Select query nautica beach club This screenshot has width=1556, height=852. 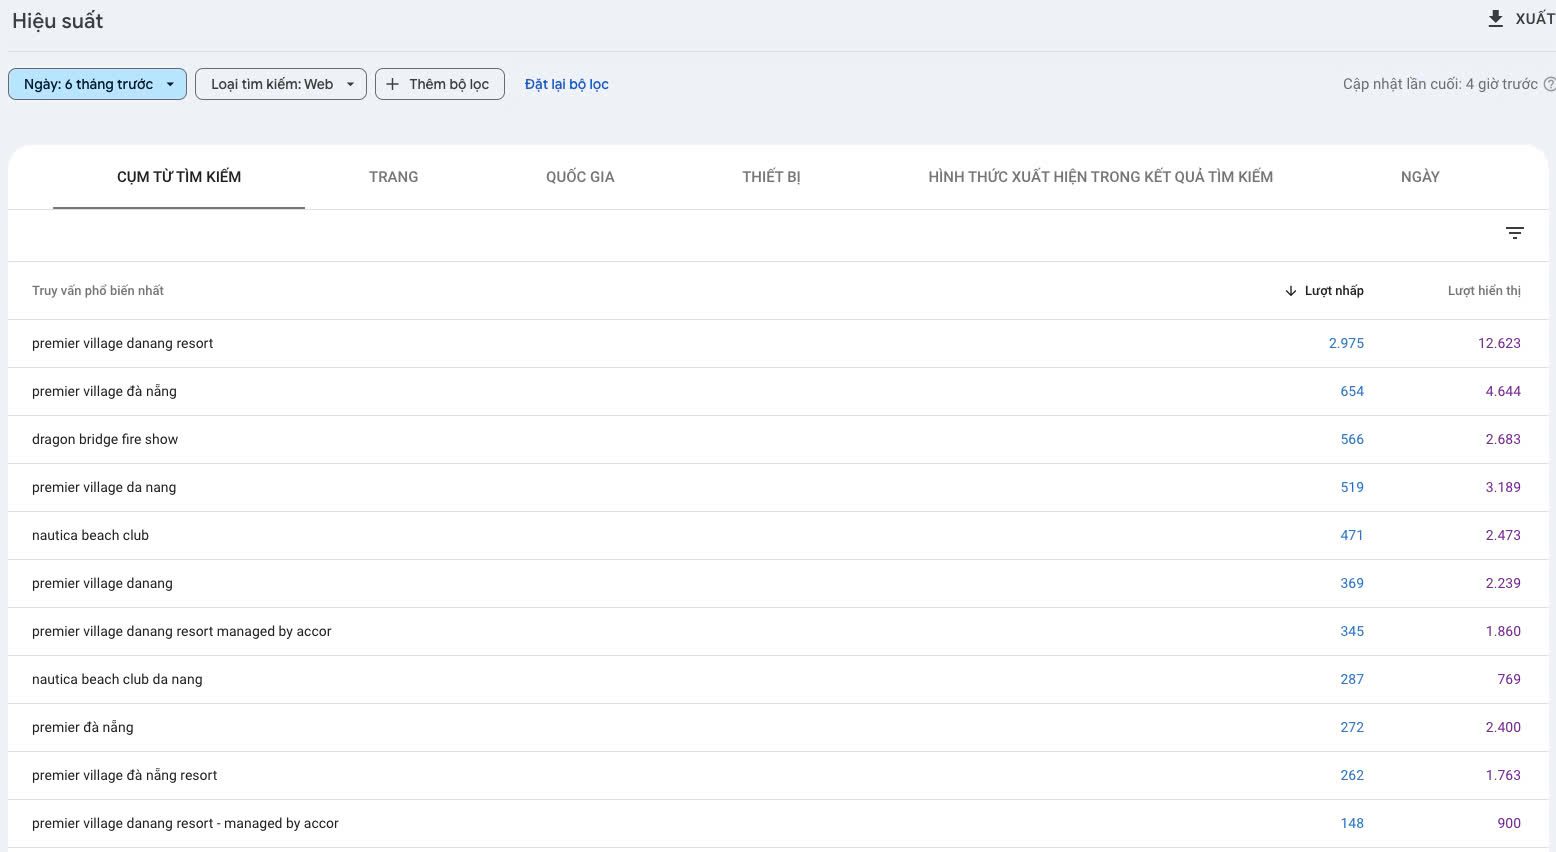(90, 535)
